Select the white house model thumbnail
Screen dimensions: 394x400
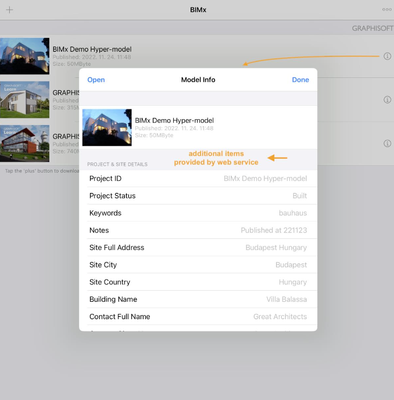(x=24, y=100)
